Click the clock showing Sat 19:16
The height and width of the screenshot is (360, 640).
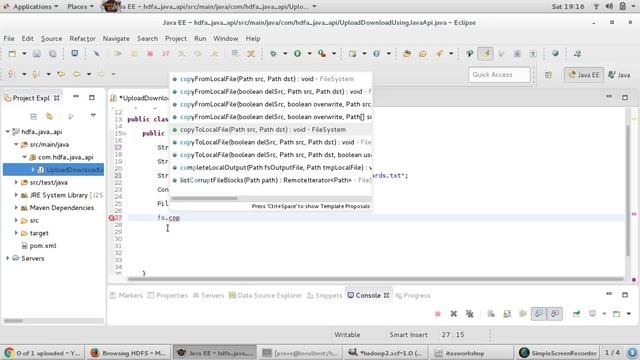point(568,7)
